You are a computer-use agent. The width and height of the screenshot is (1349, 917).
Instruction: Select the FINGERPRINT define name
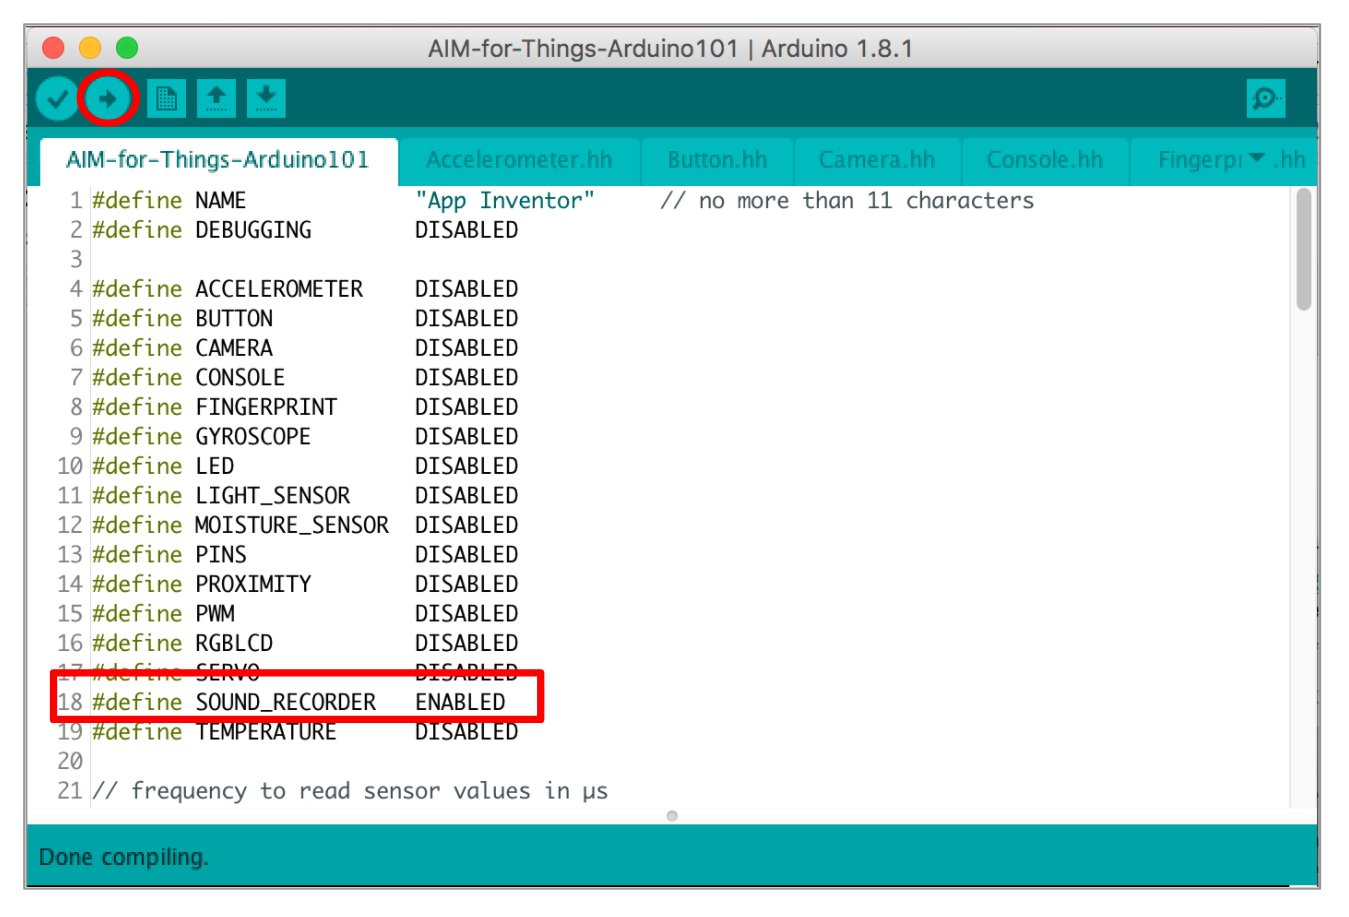tap(266, 407)
